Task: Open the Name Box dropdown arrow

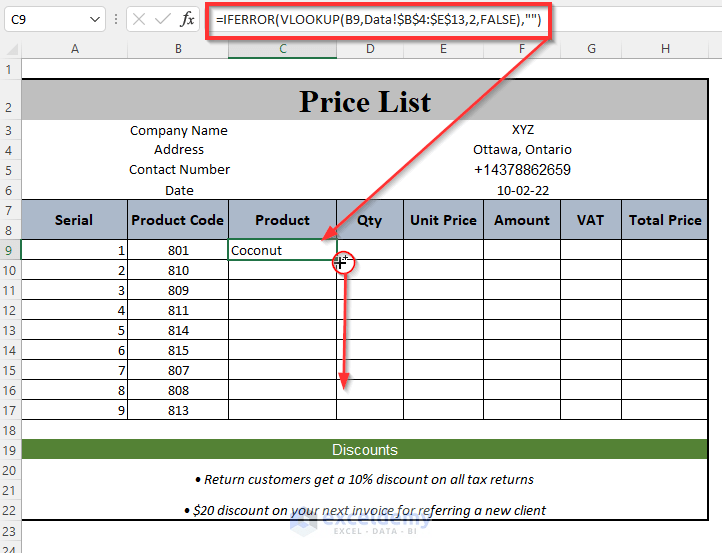Action: point(95,19)
